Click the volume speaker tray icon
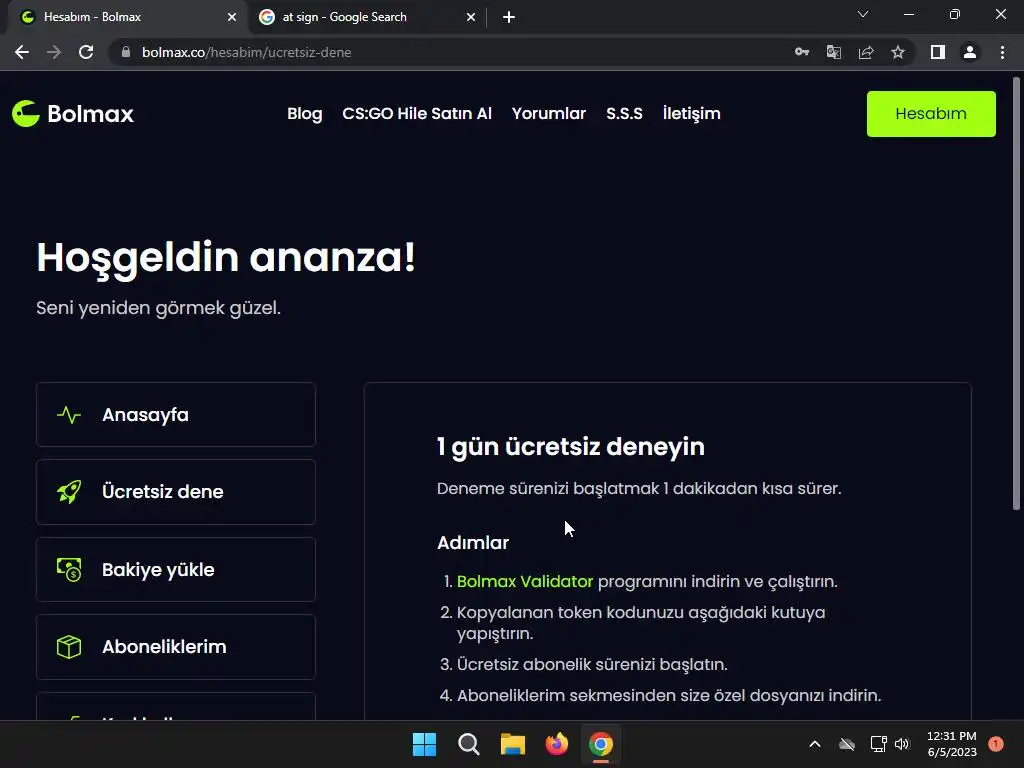Screen dimensions: 1024x768 click(902, 744)
